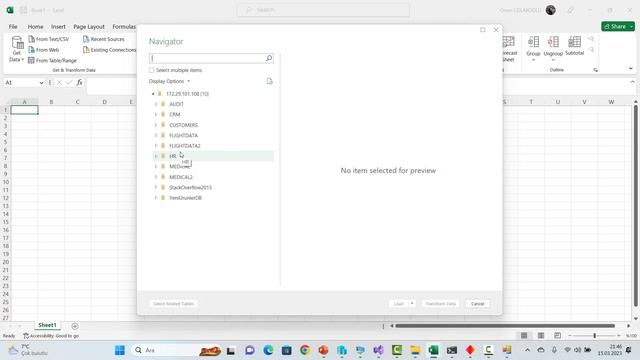Screen dimensions: 640x360
Task: Click the Cancel button in Navigator
Action: (478, 304)
